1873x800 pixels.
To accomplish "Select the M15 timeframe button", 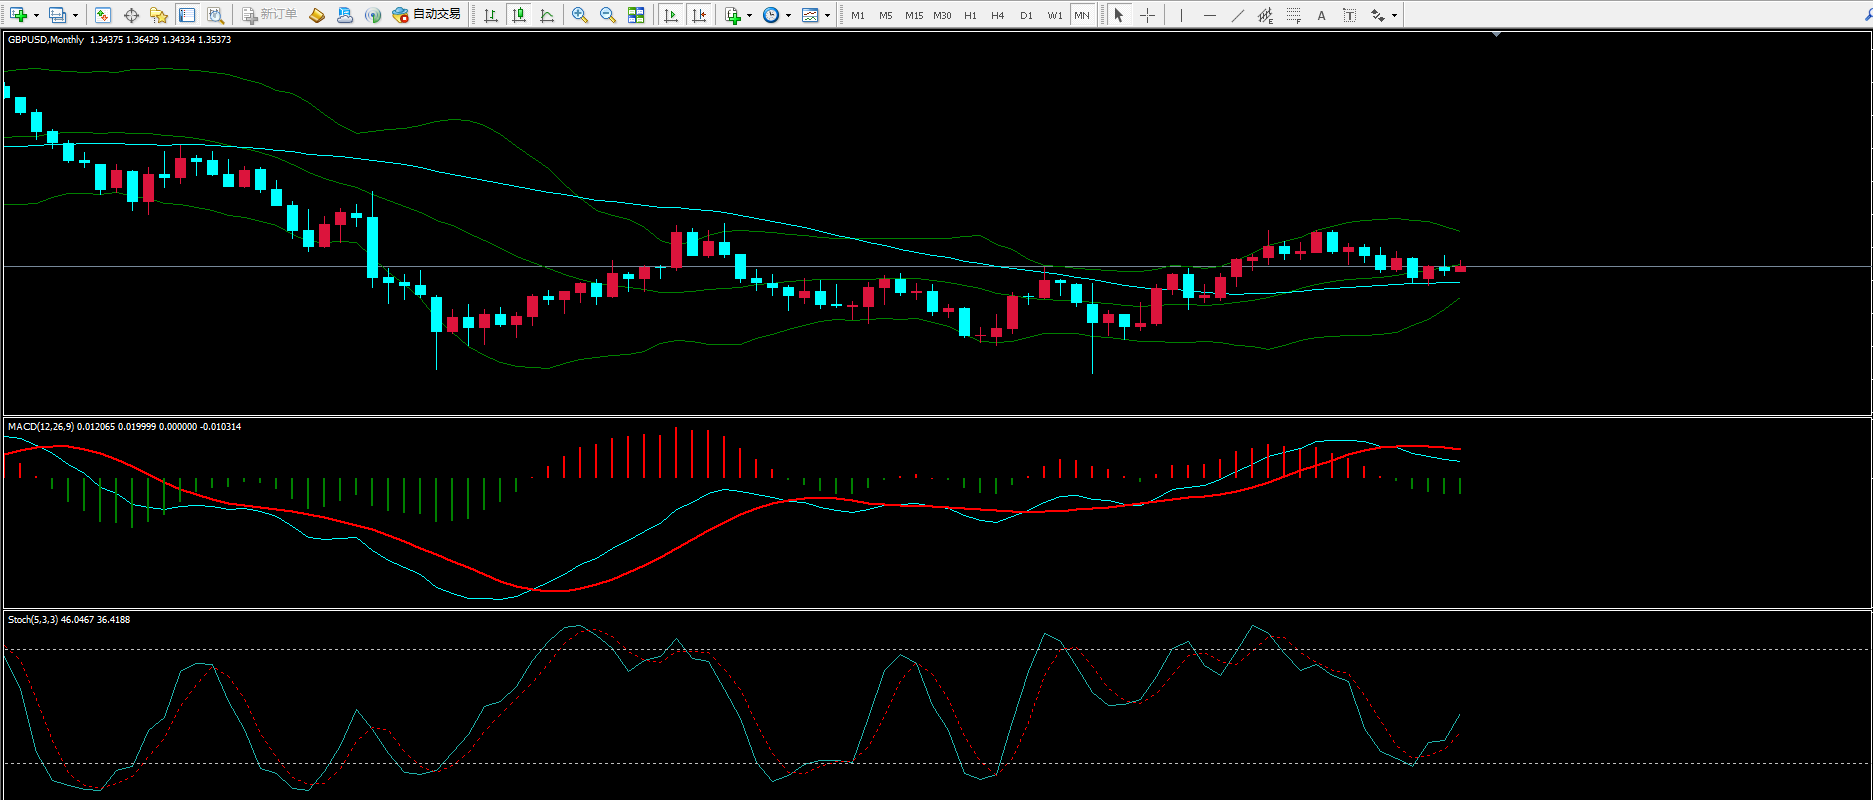I will point(913,15).
